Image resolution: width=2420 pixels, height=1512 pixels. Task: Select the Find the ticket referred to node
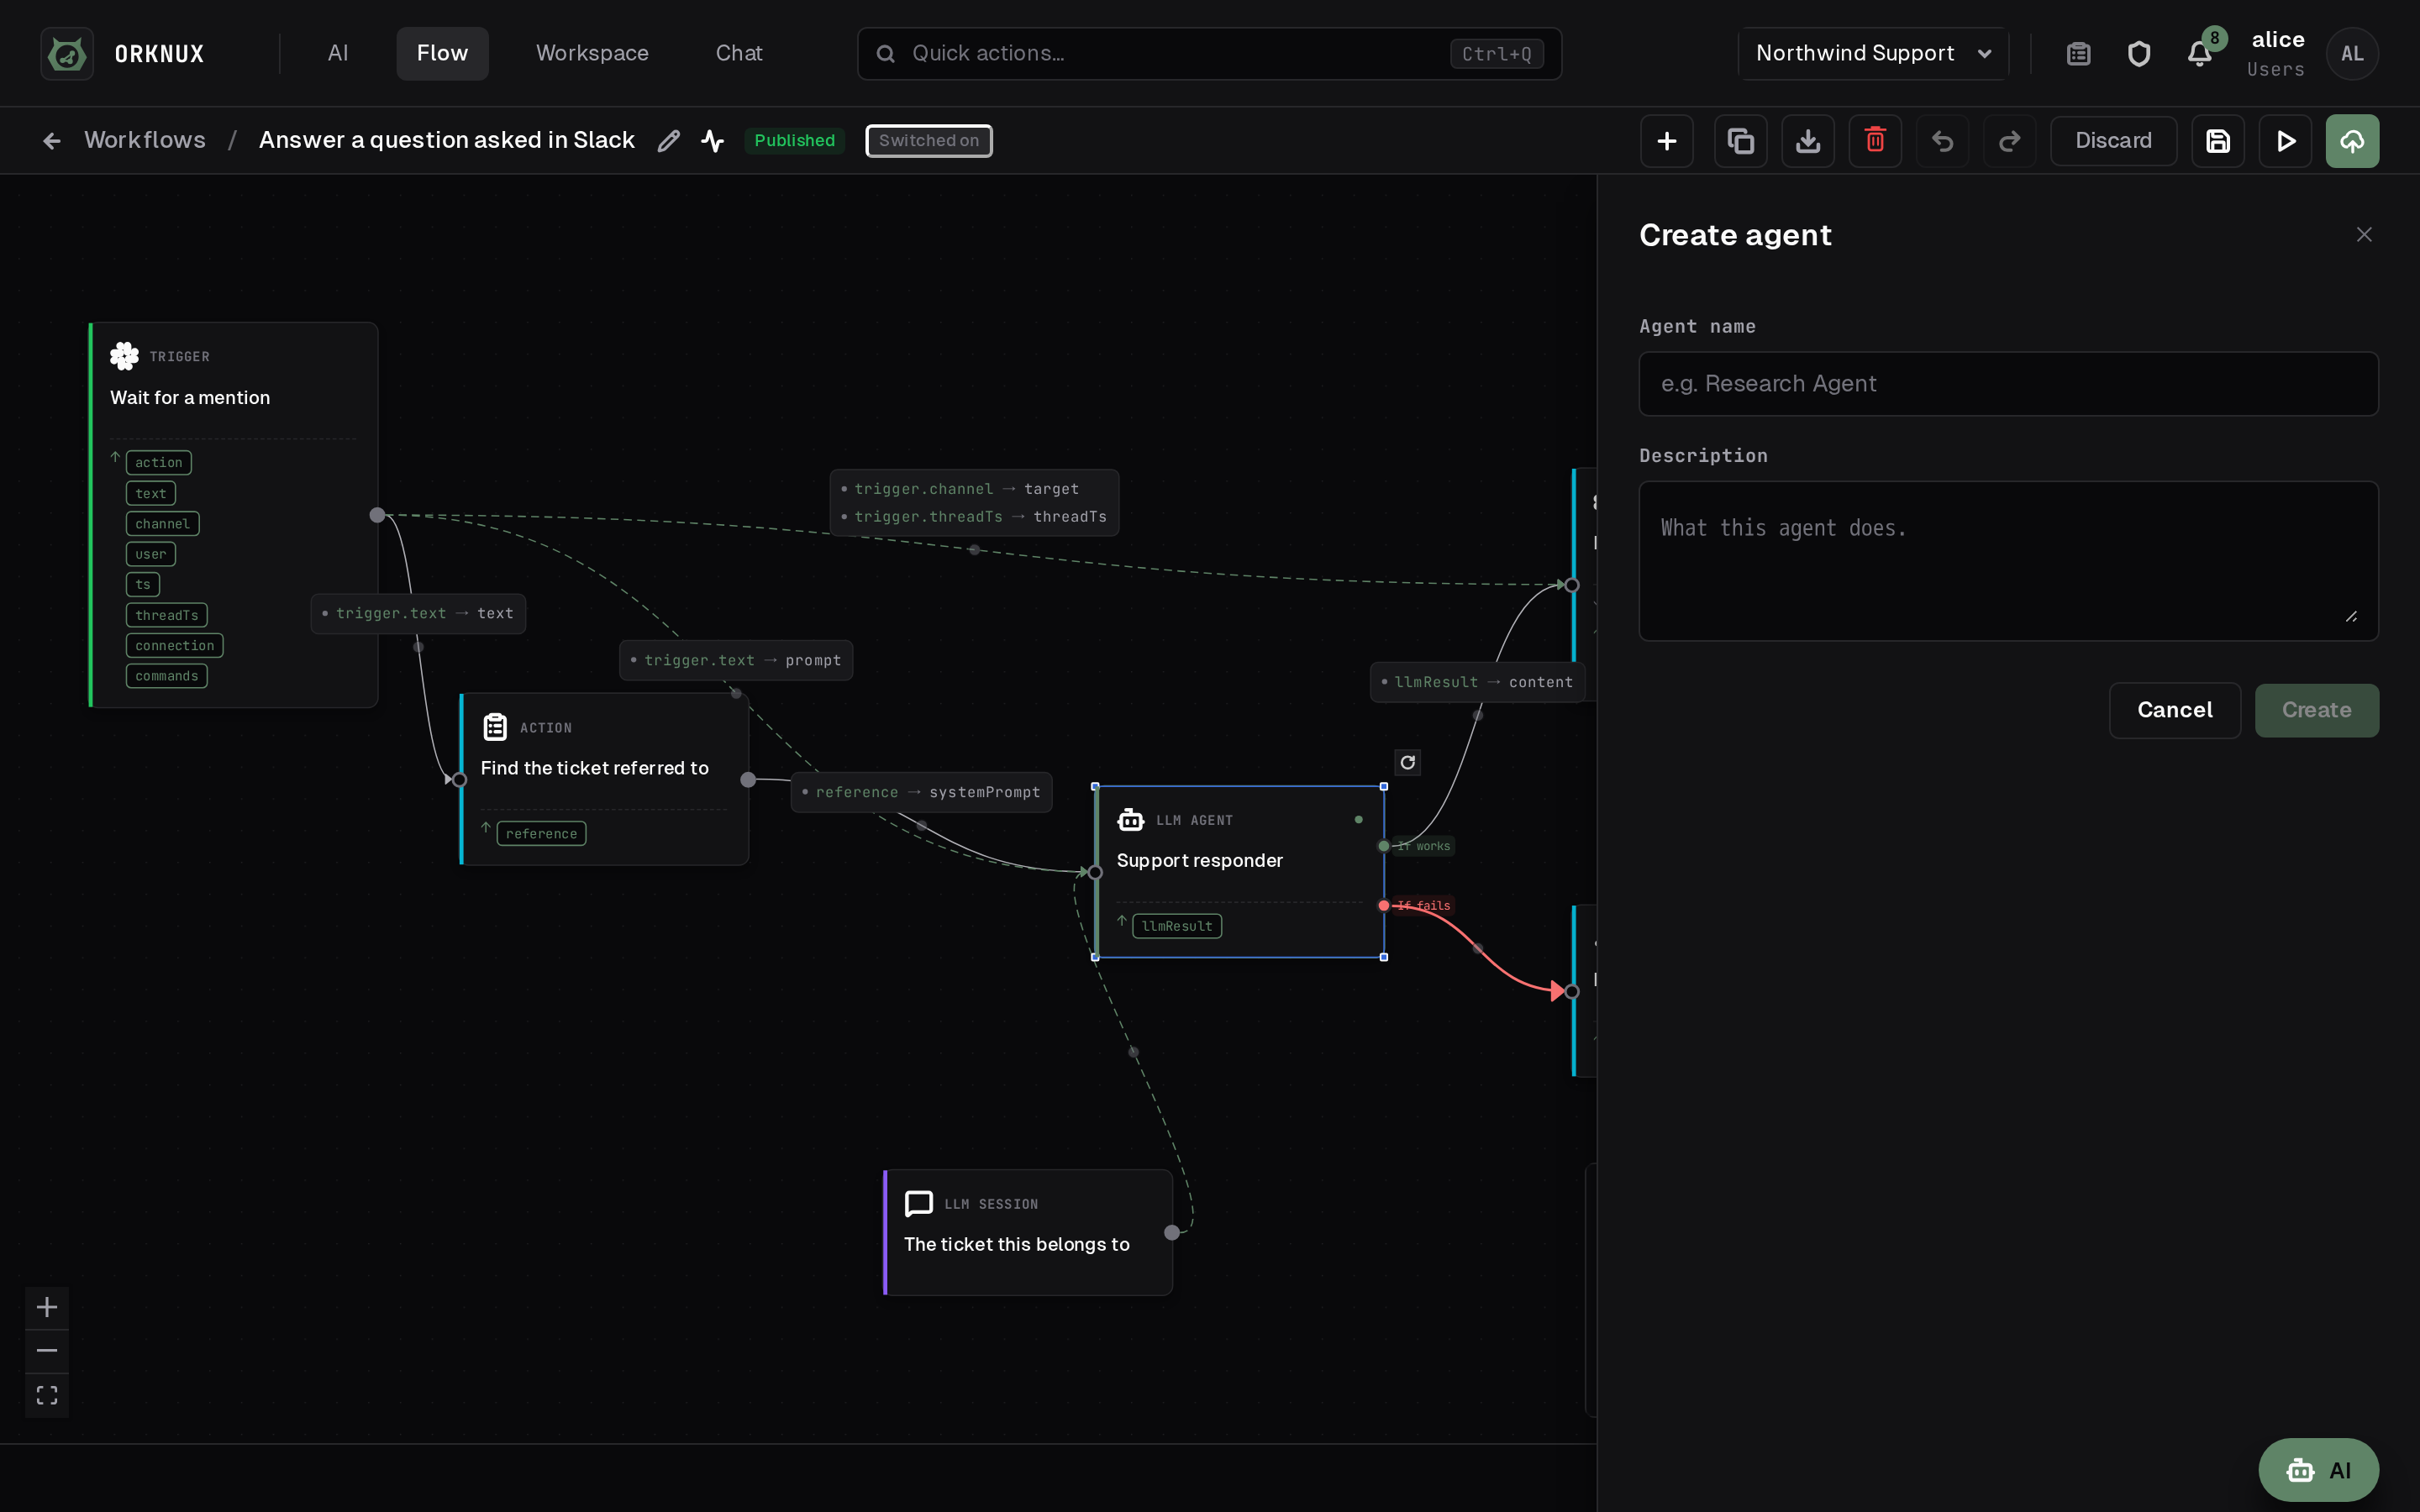click(x=604, y=779)
